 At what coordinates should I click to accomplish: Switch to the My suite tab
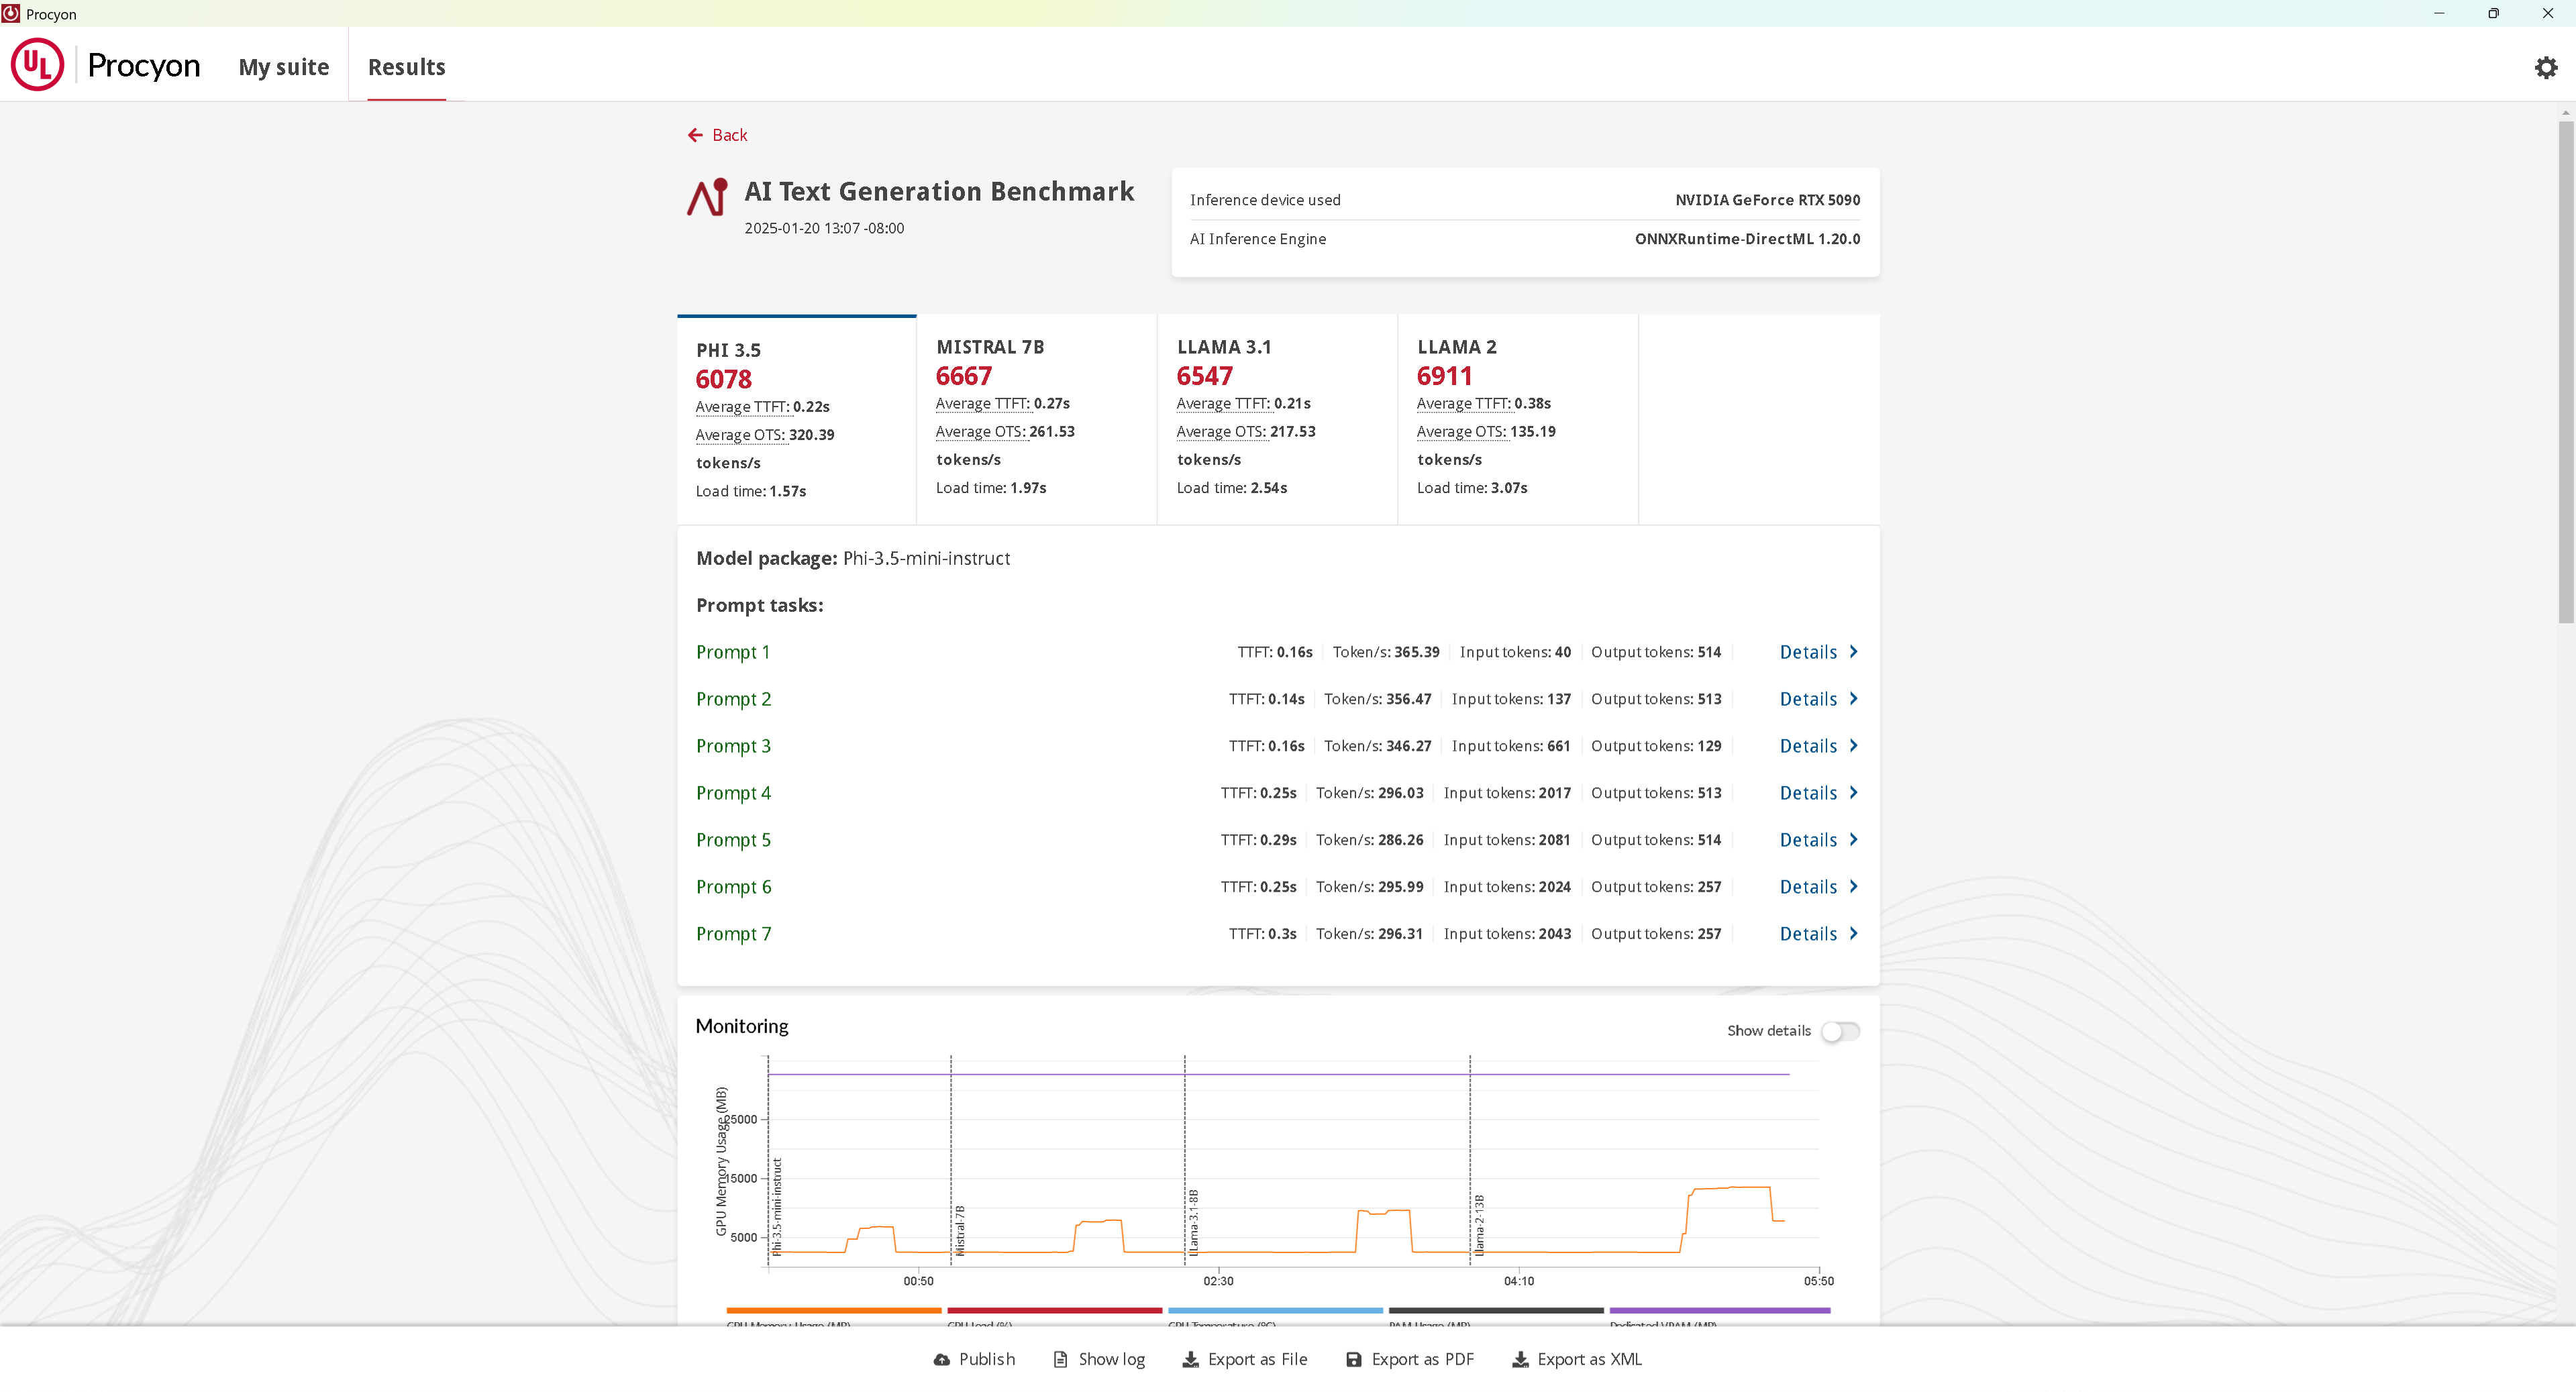click(284, 67)
